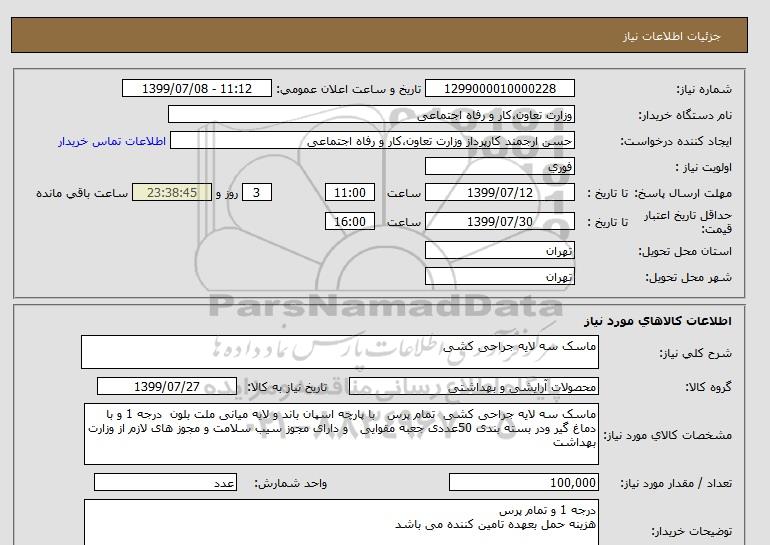This screenshot has width=770, height=545.
Task: Click the label حداقل تاریخ اعتبار قیمت
Action: [x=688, y=222]
